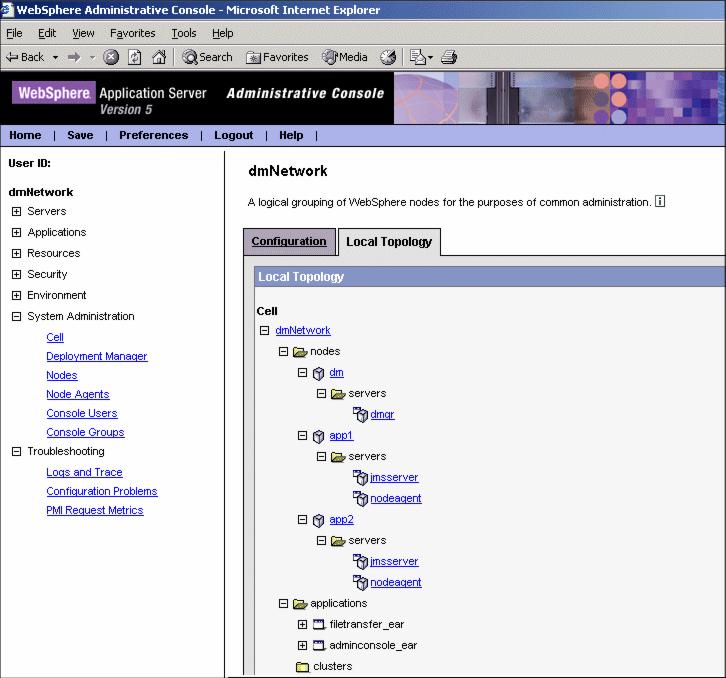Viewport: 726px width, 678px height.
Task: Click the clusters label in the topology tree
Action: pos(332,667)
